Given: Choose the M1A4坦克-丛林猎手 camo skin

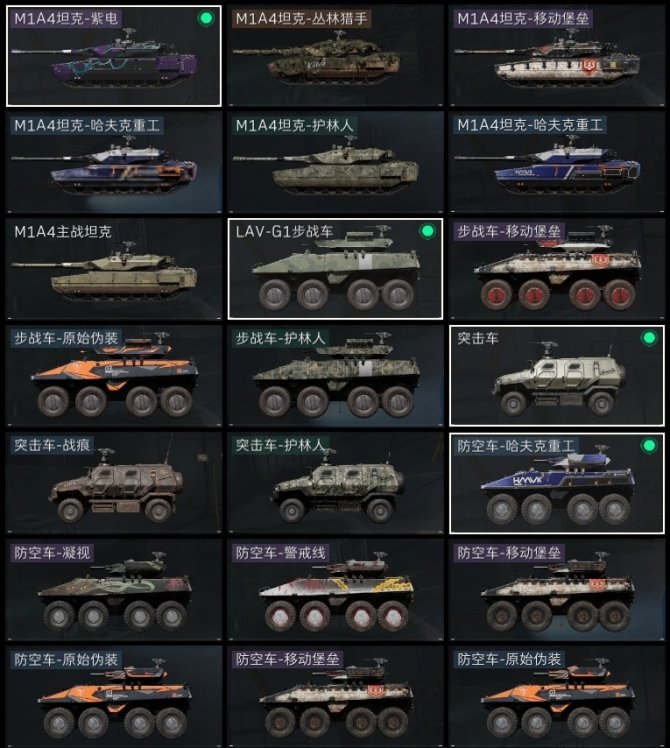Looking at the screenshot, I should pyautogui.click(x=335, y=56).
